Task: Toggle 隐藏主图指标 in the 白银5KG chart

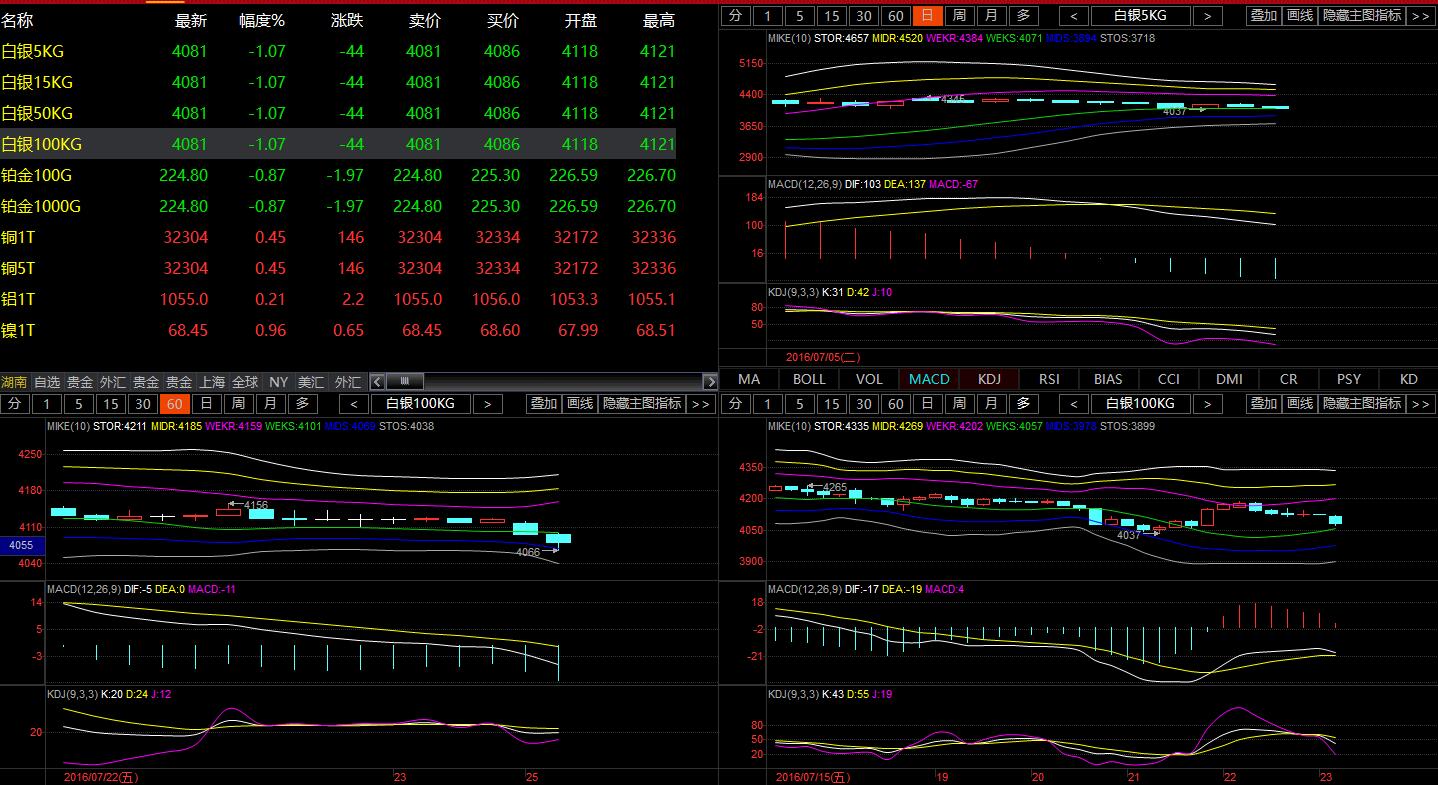Action: [x=1361, y=15]
